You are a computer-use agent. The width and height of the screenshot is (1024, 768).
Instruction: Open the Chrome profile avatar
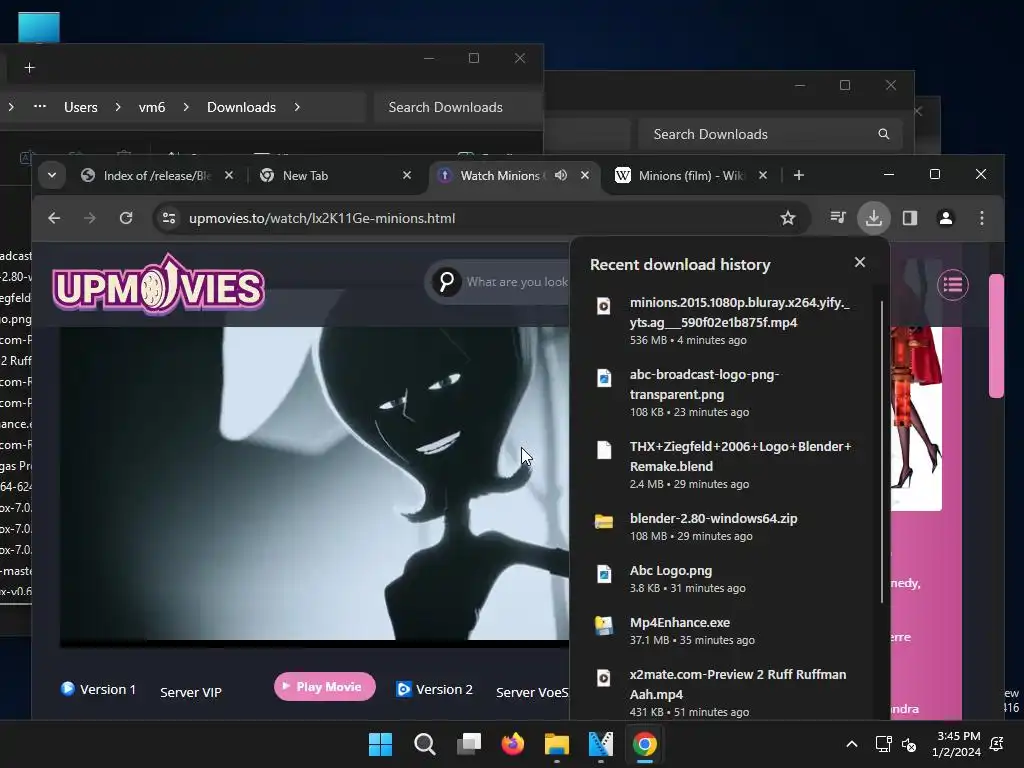(x=946, y=217)
